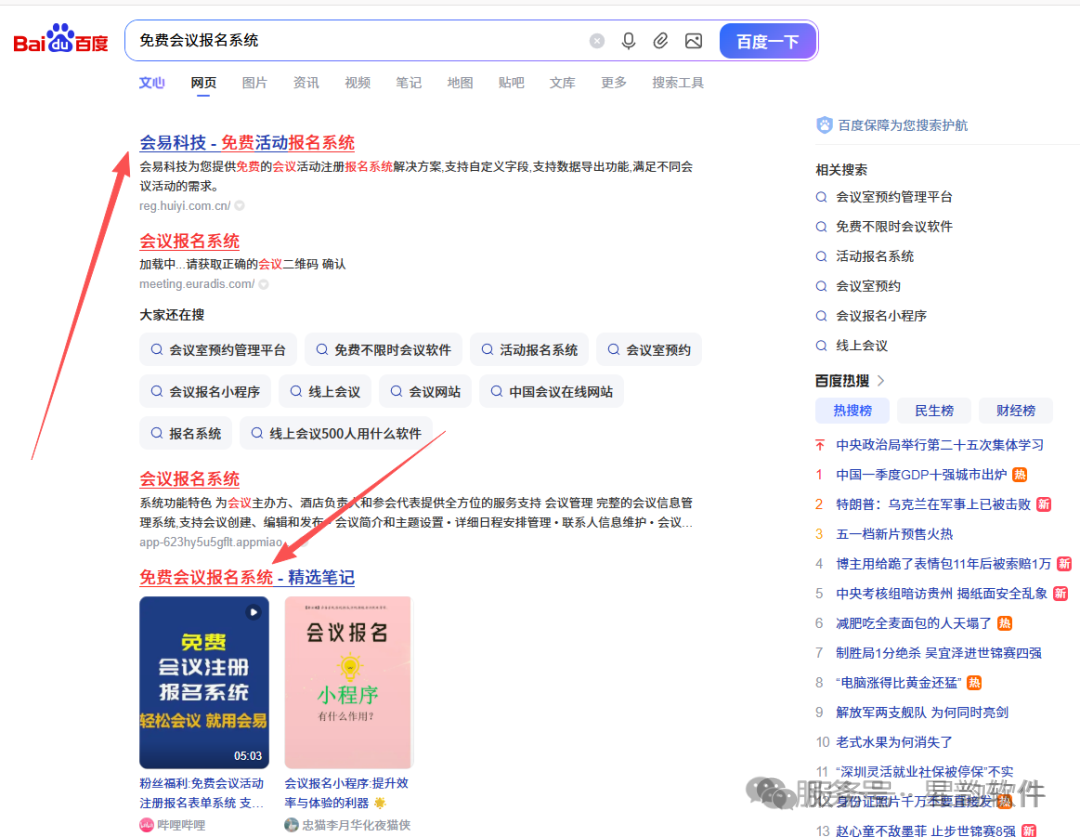1080x837 pixels.
Task: Search suggestion chip 会议室预约管理平台
Action: (x=218, y=350)
